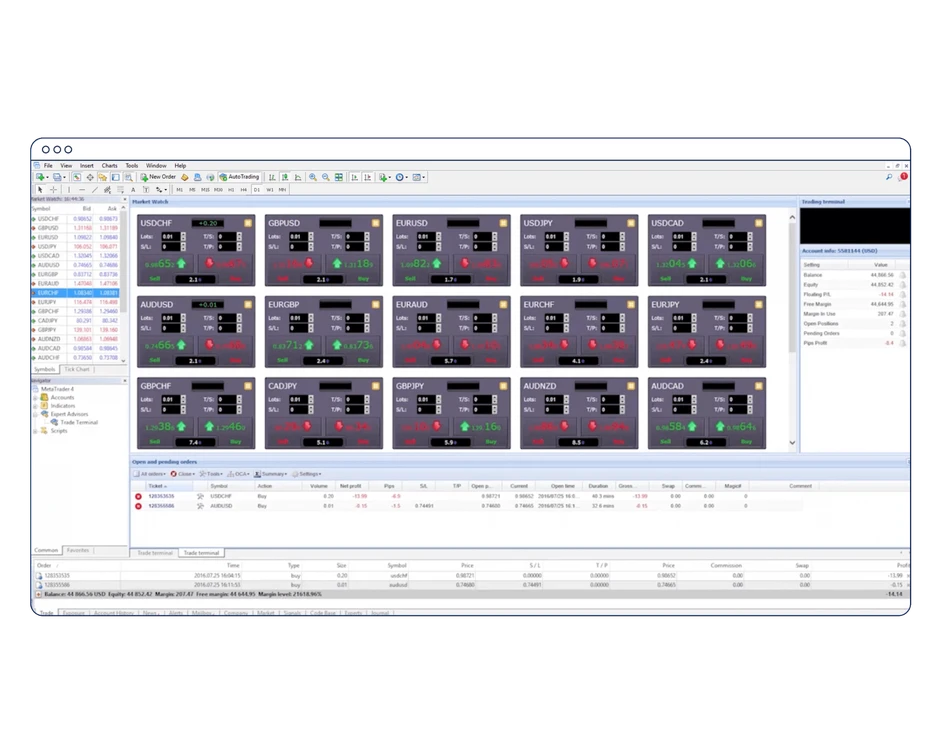Open the Summary dropdown
Screen dimensions: 936x749
tap(271, 474)
